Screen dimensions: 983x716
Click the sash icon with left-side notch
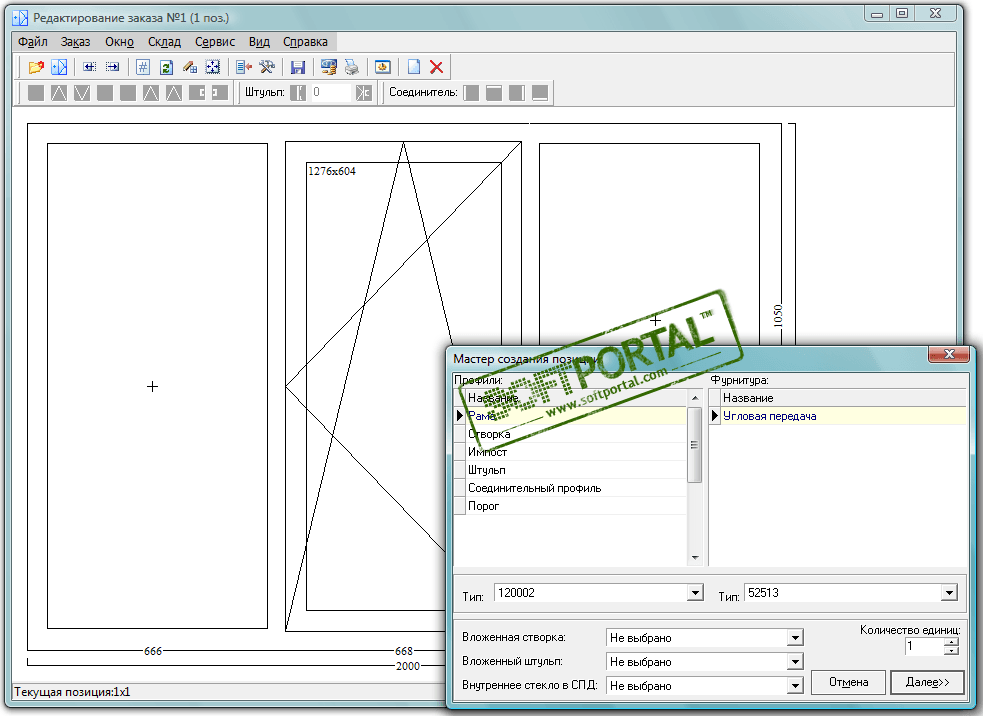pos(219,93)
